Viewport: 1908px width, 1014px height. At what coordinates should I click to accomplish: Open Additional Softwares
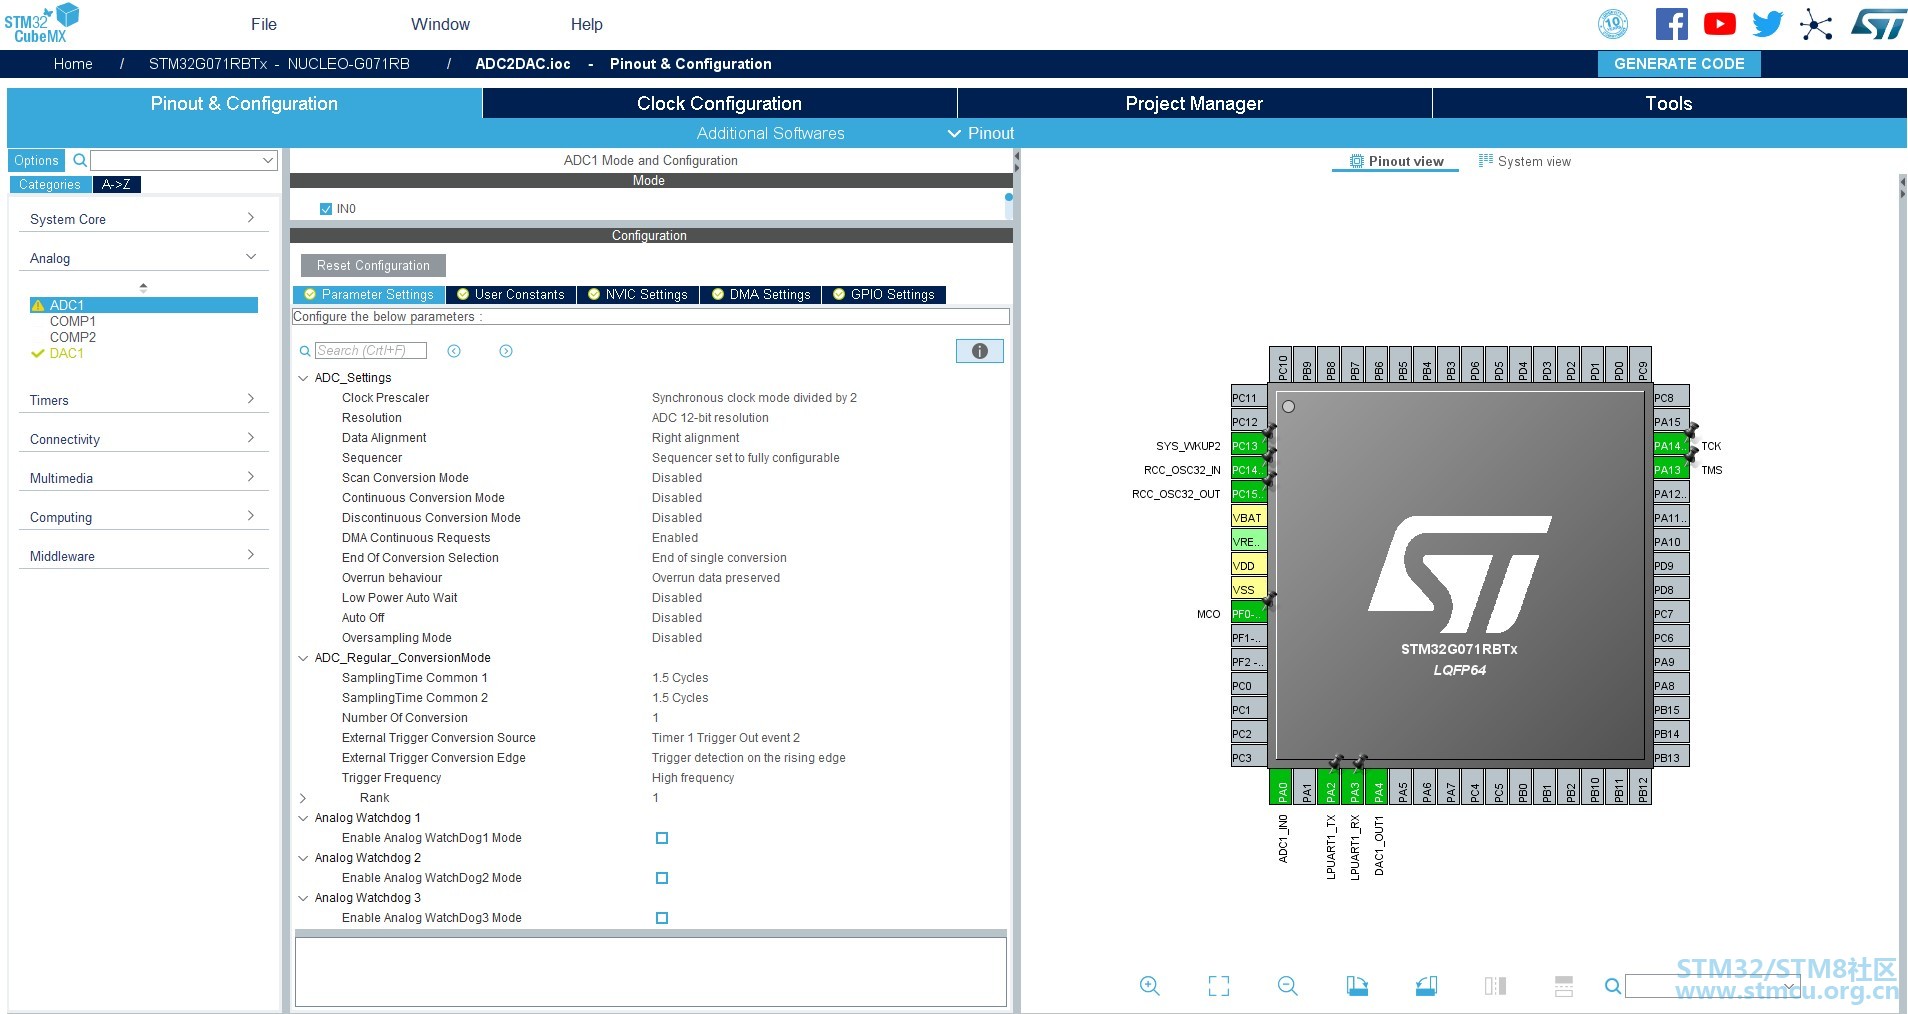pos(770,133)
